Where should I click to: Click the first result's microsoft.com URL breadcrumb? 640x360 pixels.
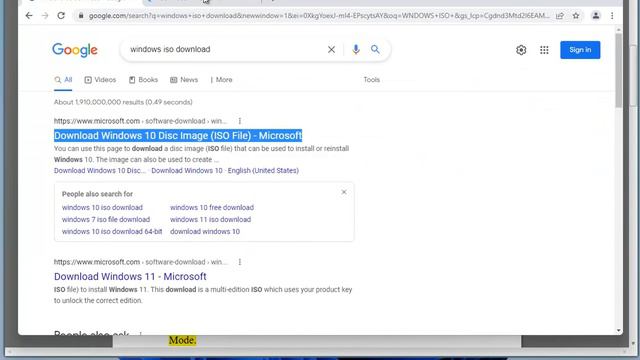click(x=140, y=121)
